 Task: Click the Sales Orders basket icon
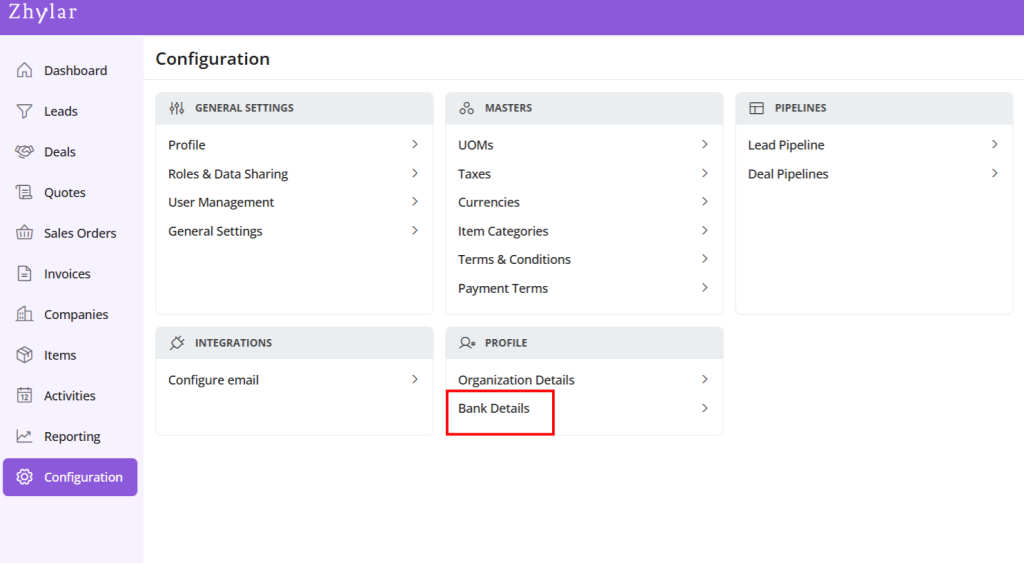coord(25,233)
